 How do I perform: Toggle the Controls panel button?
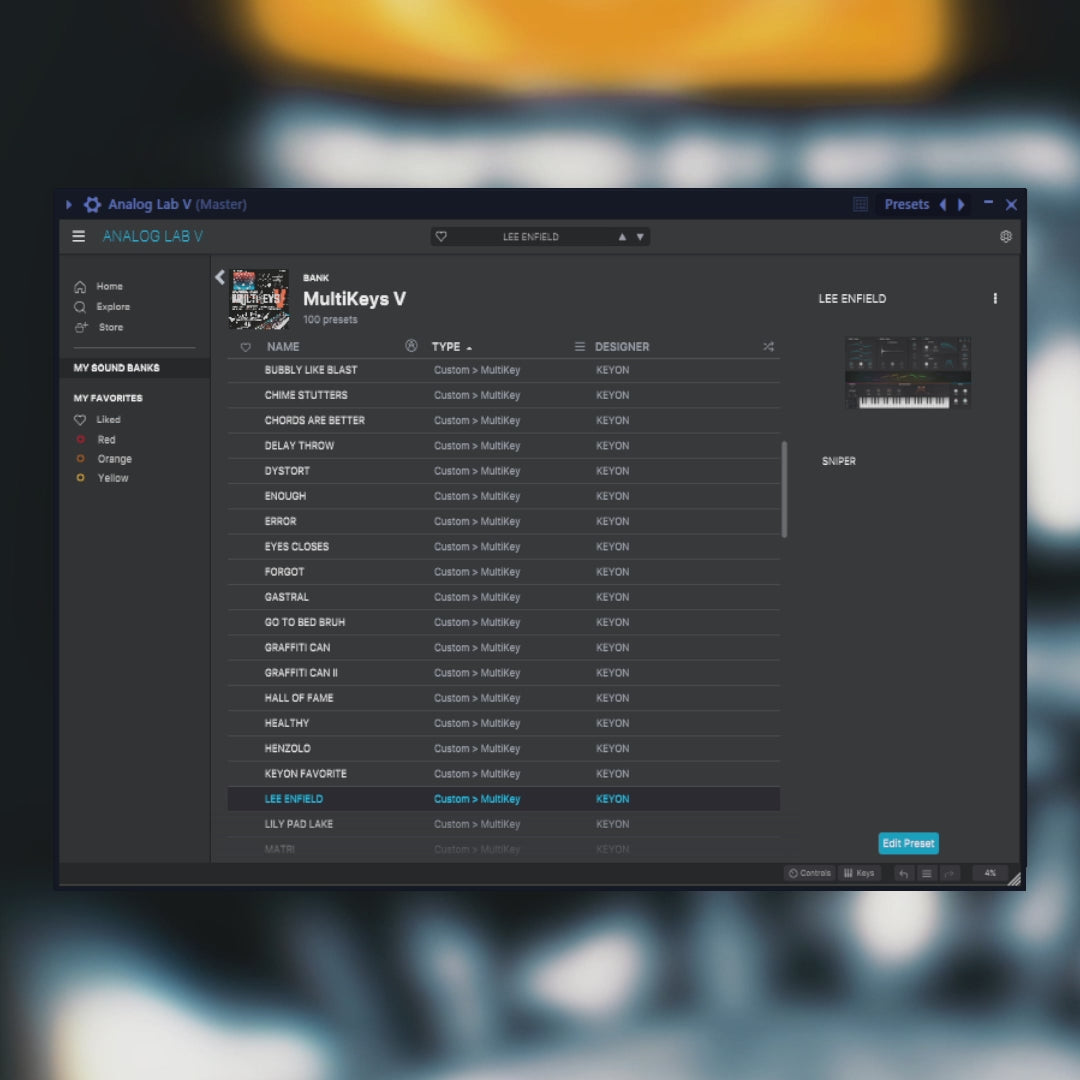tap(809, 873)
